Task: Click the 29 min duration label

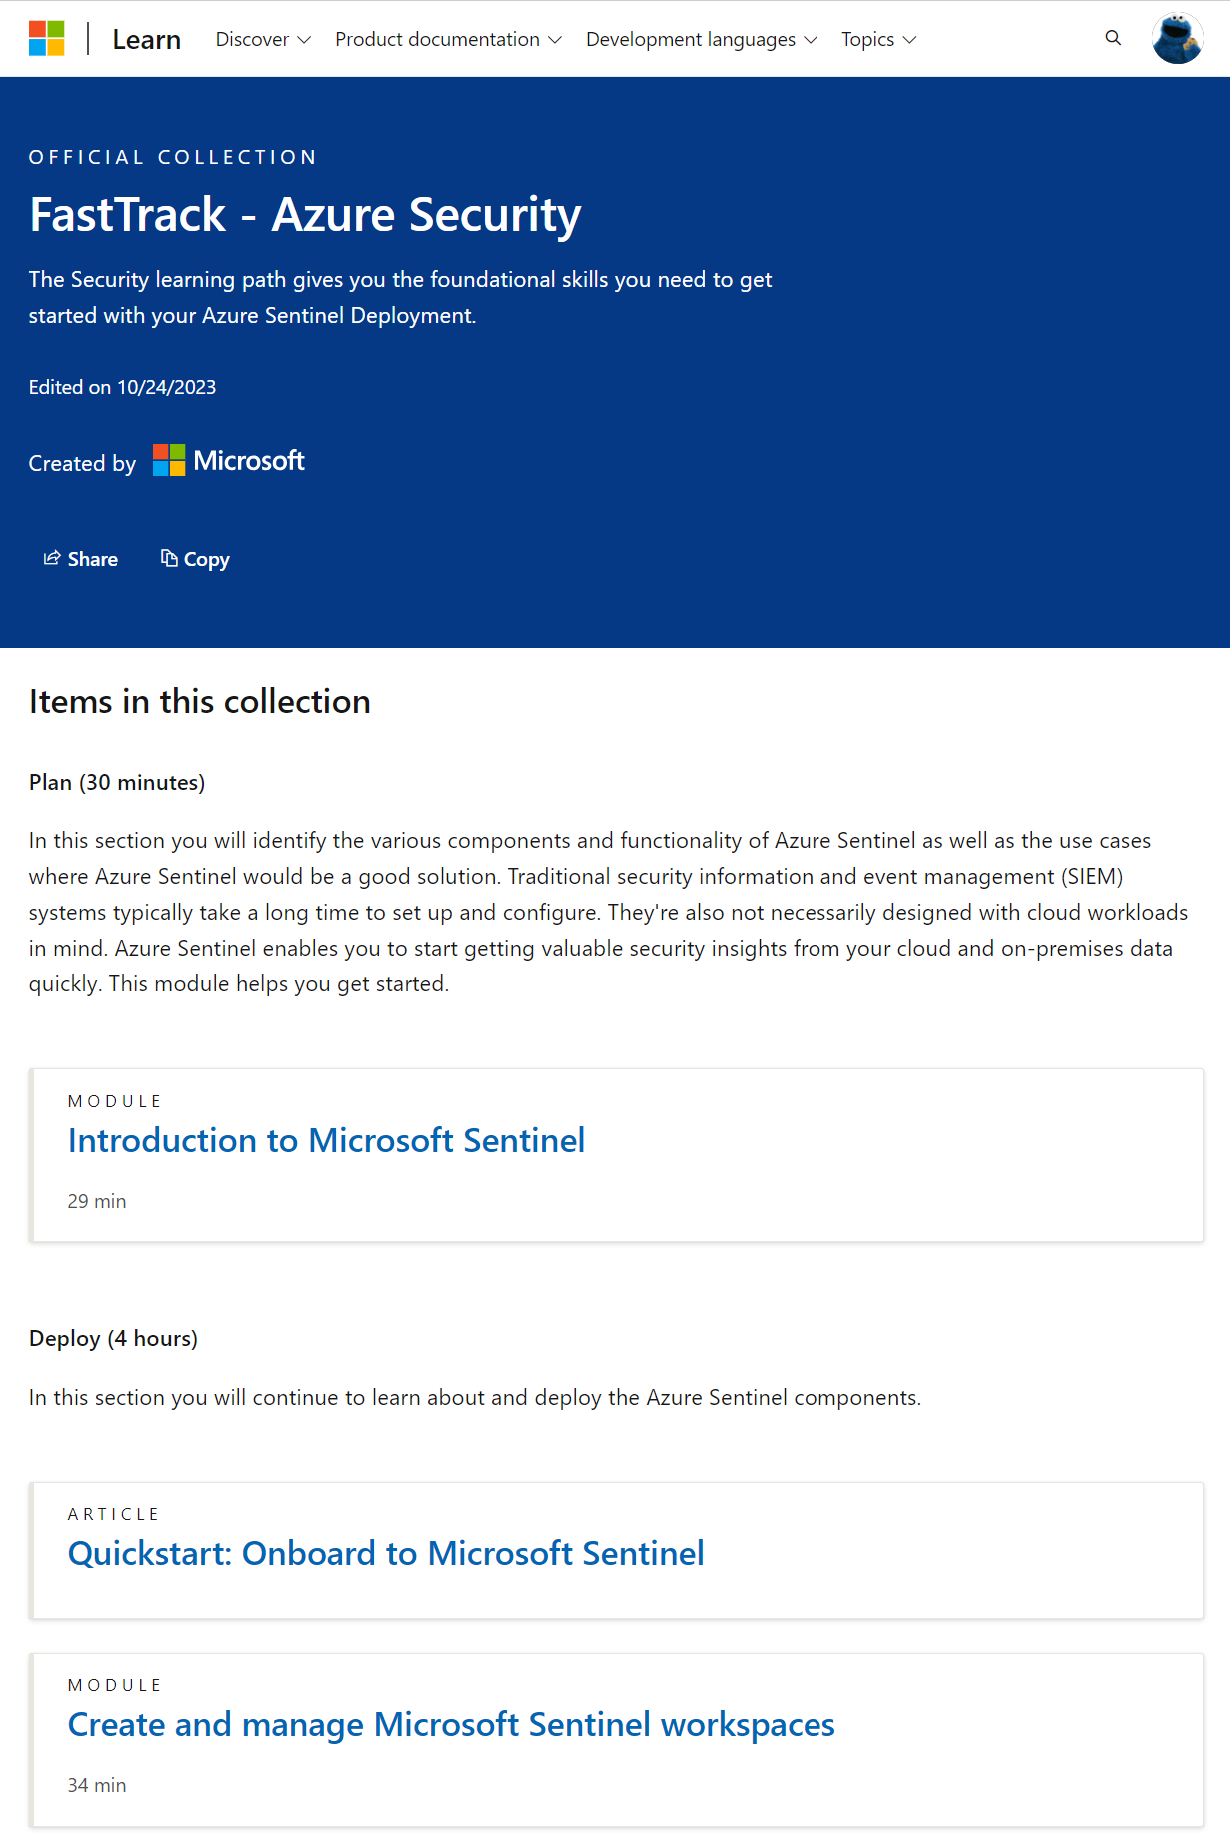Action: coord(97,1201)
